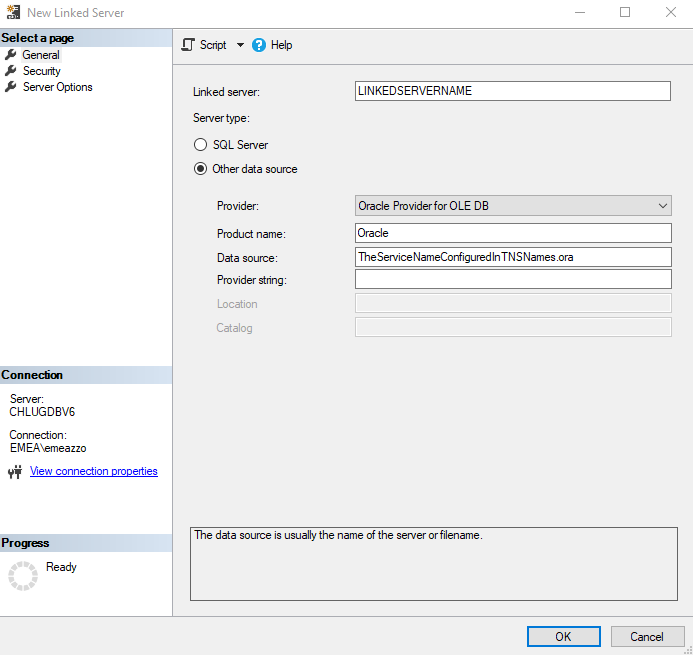Click the wrench icon beside General
Image resolution: width=693 pixels, height=655 pixels.
click(11, 55)
